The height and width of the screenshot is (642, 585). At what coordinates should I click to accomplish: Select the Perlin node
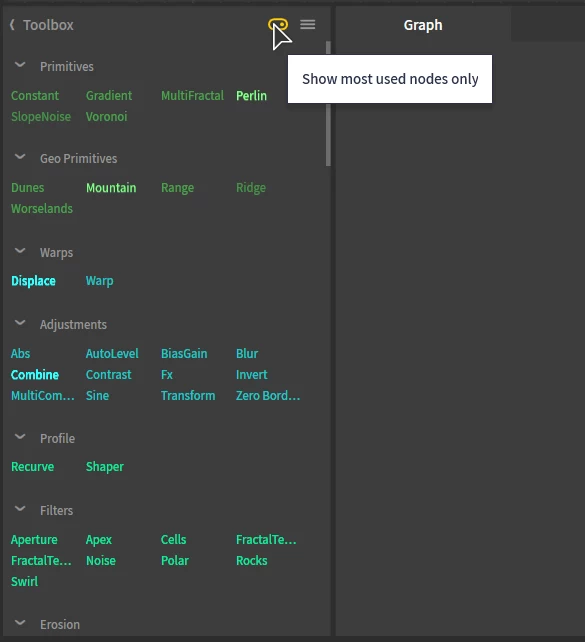(x=251, y=96)
